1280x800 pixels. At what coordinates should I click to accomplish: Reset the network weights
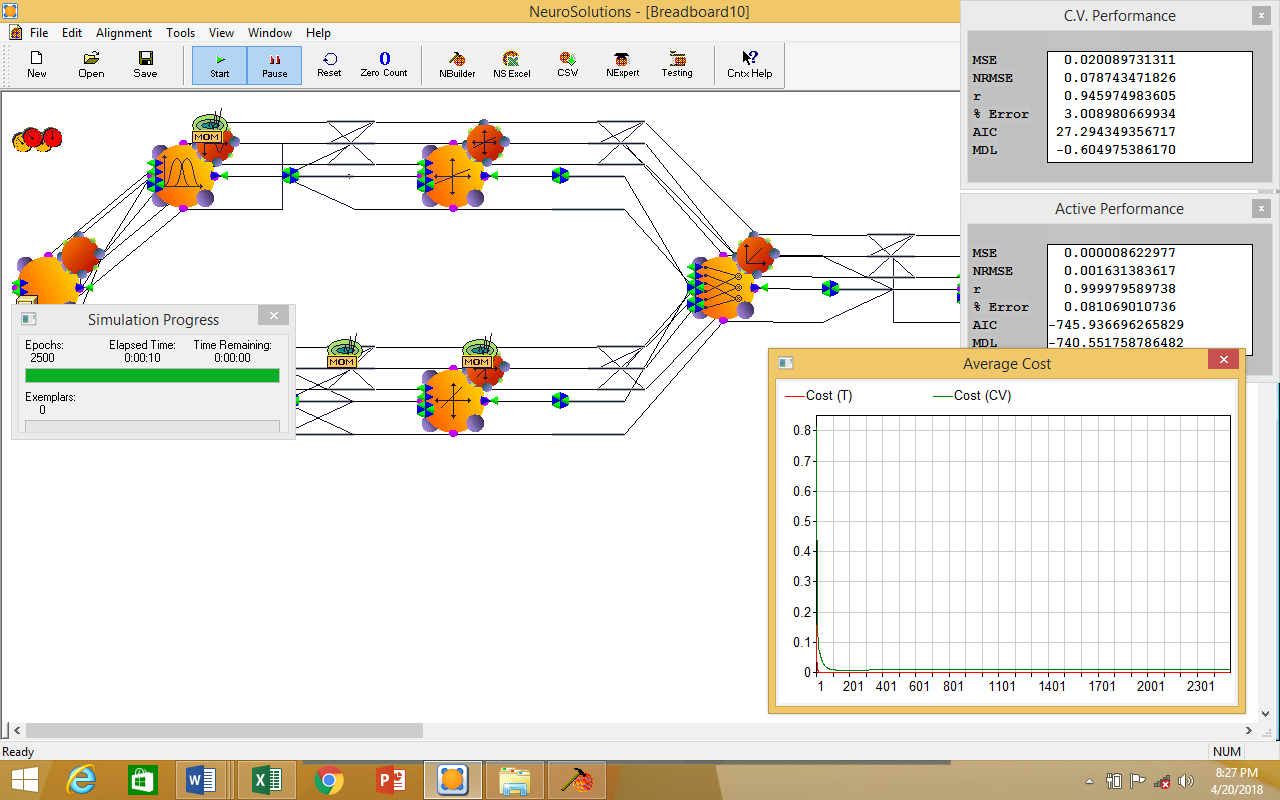(x=329, y=65)
